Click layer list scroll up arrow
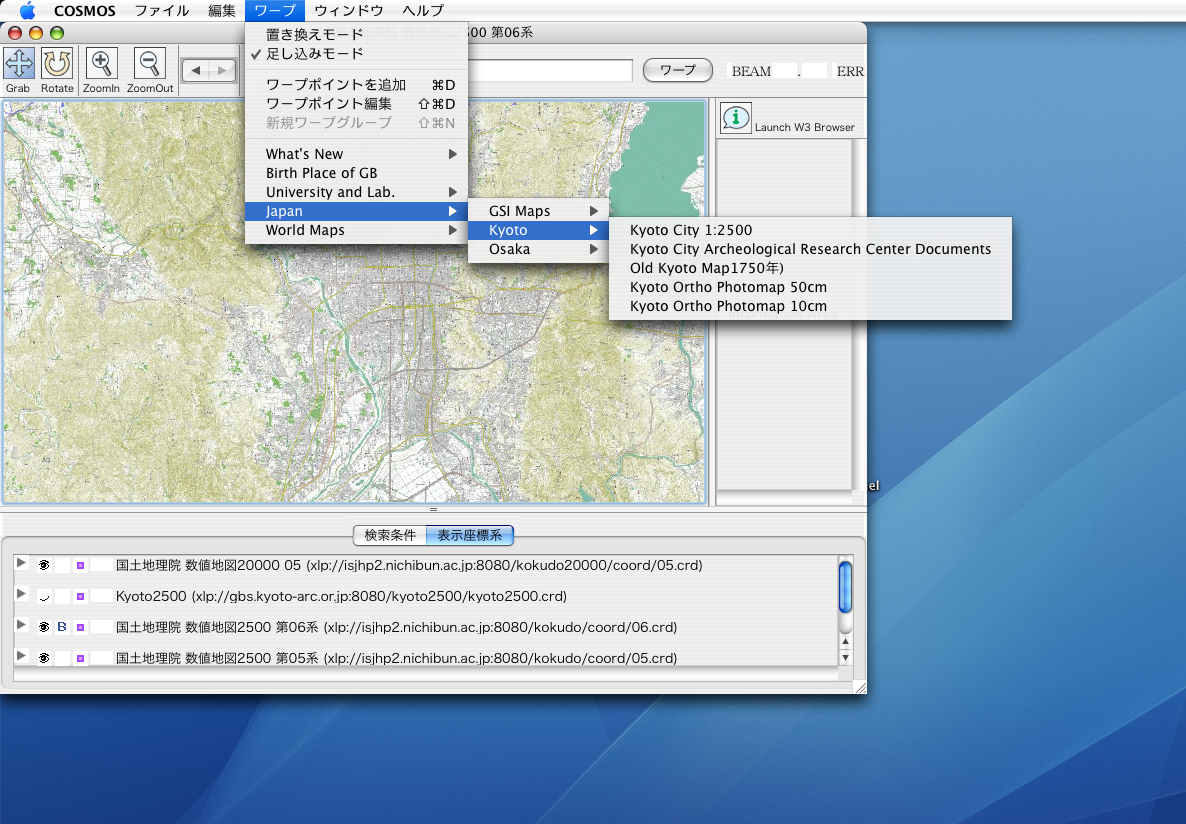The height and width of the screenshot is (824, 1186). (846, 641)
